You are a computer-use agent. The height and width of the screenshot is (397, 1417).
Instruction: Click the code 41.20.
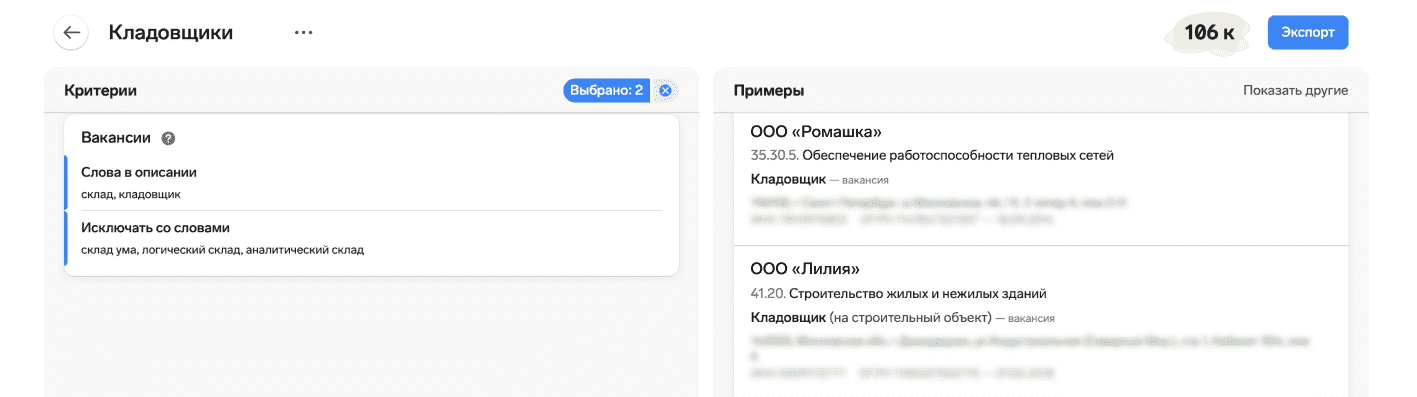click(767, 293)
